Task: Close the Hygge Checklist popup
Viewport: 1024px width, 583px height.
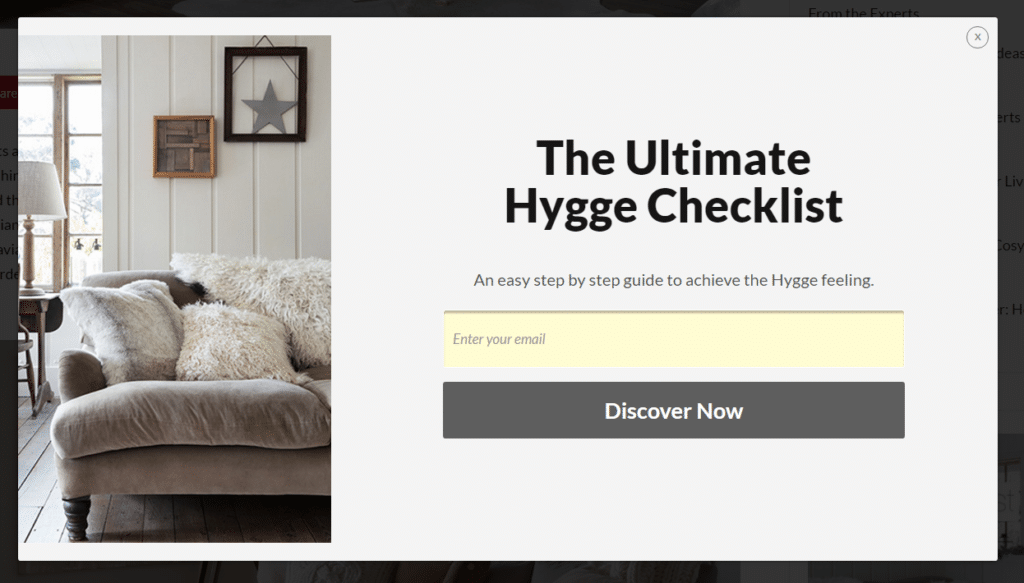Action: click(977, 37)
